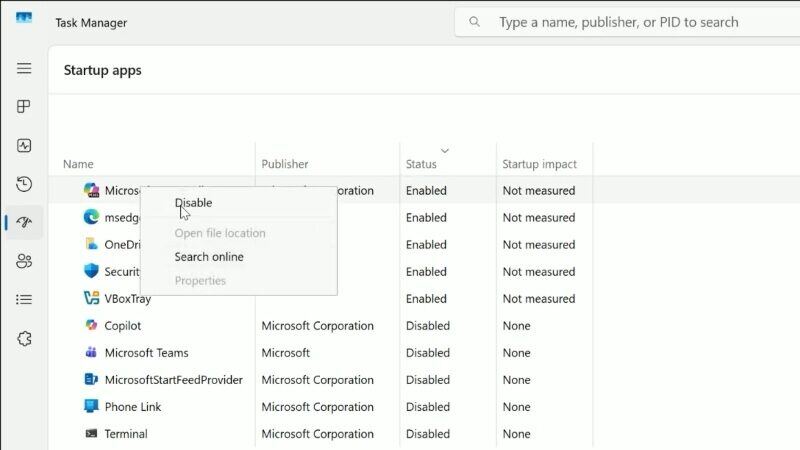This screenshot has height=450, width=800.
Task: Click Enabled status for VBoxTray
Action: click(426, 298)
